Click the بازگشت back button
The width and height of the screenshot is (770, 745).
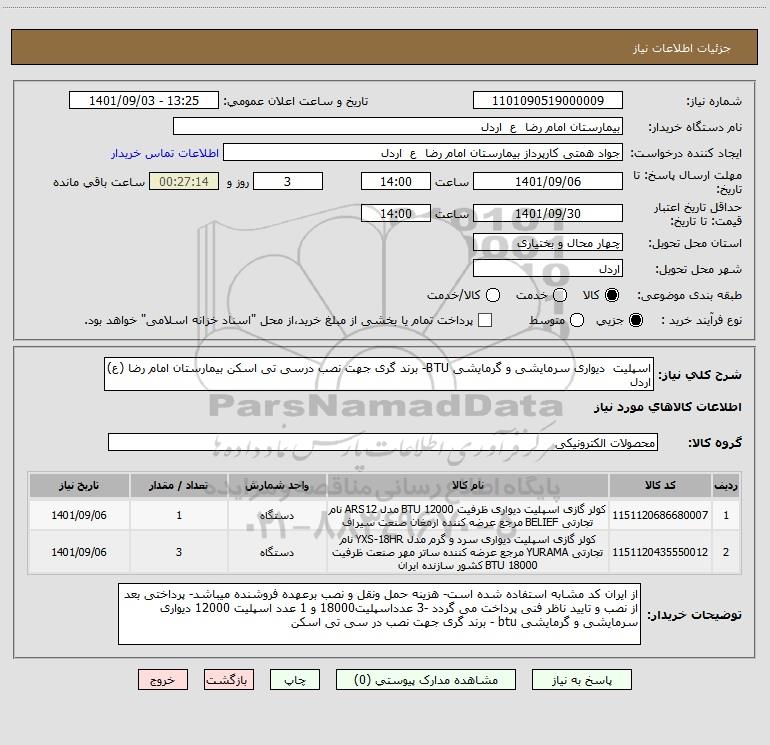click(229, 680)
